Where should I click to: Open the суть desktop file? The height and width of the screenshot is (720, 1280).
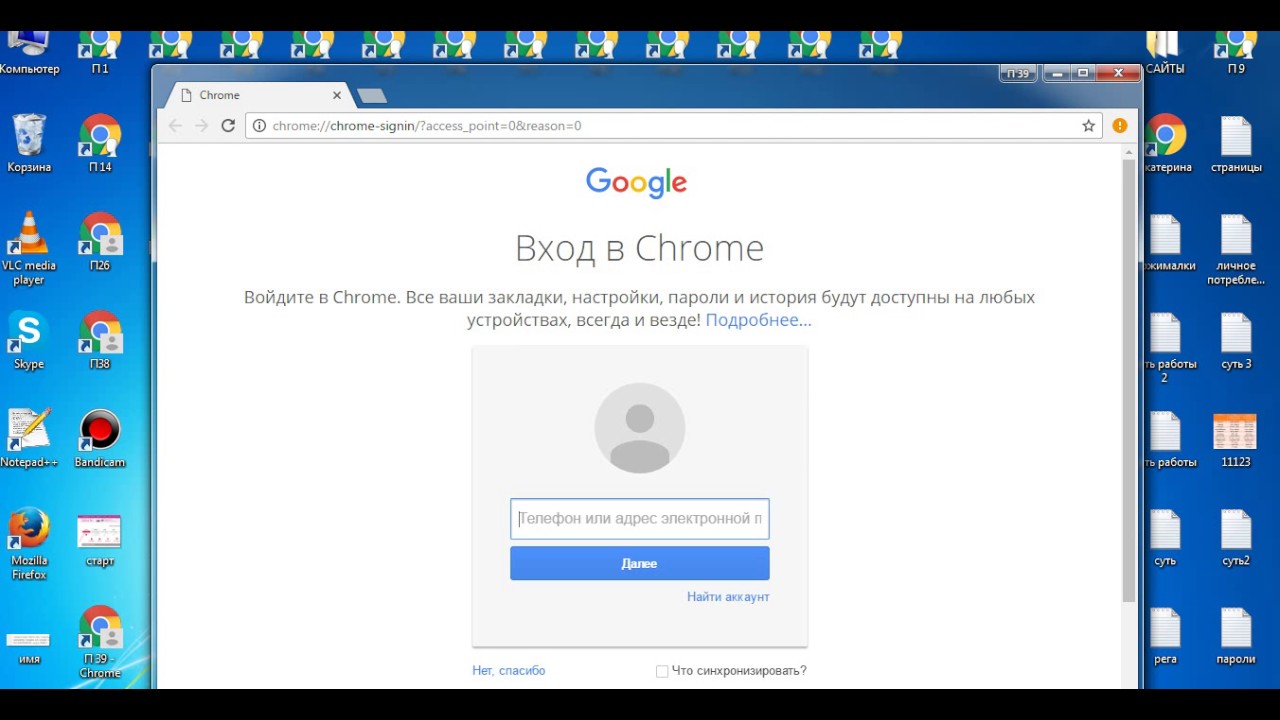click(x=1165, y=538)
